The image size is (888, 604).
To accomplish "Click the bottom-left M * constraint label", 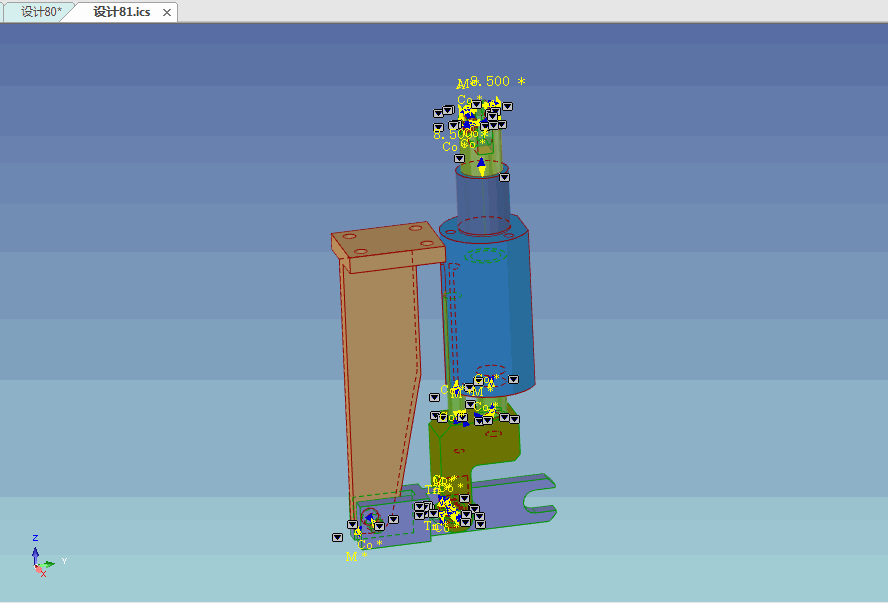I will [354, 557].
